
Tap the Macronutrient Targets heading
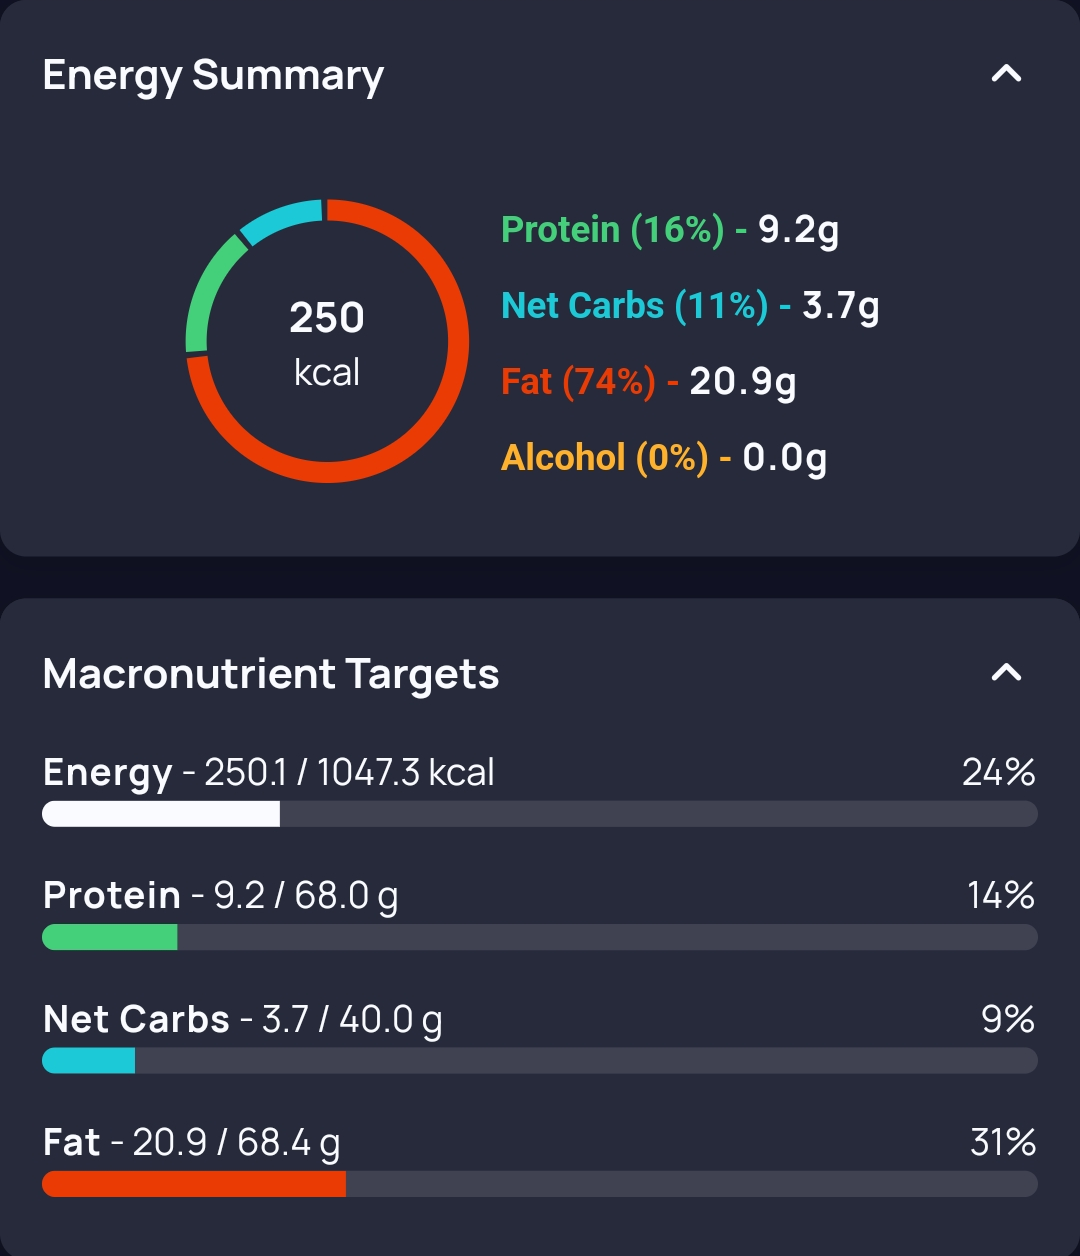tap(271, 674)
